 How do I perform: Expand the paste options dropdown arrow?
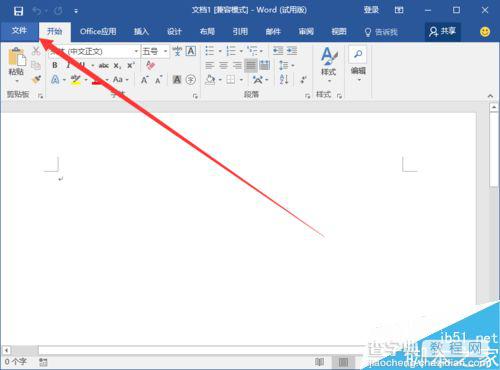coord(17,81)
